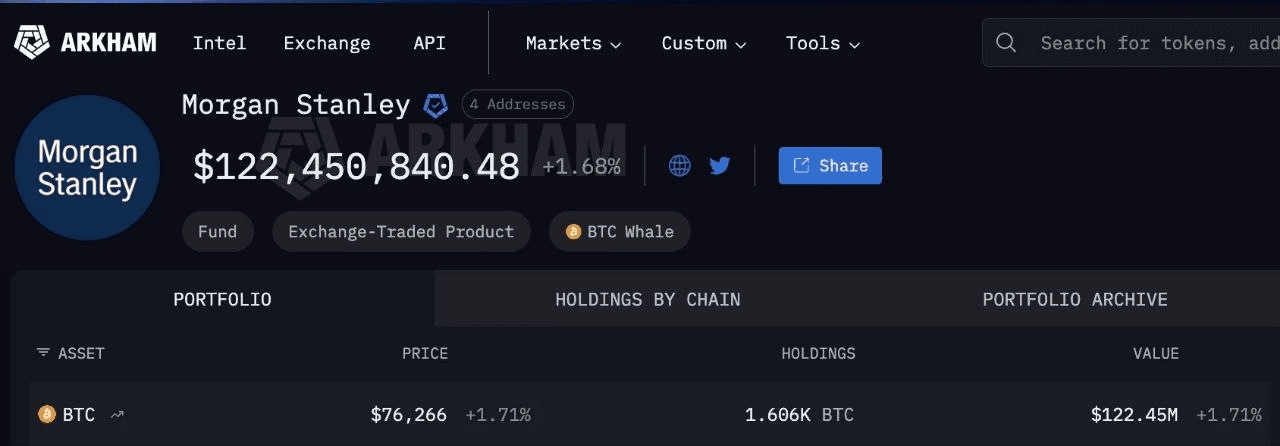
Task: Click the Morgan Stanley profile logo
Action: 87,168
